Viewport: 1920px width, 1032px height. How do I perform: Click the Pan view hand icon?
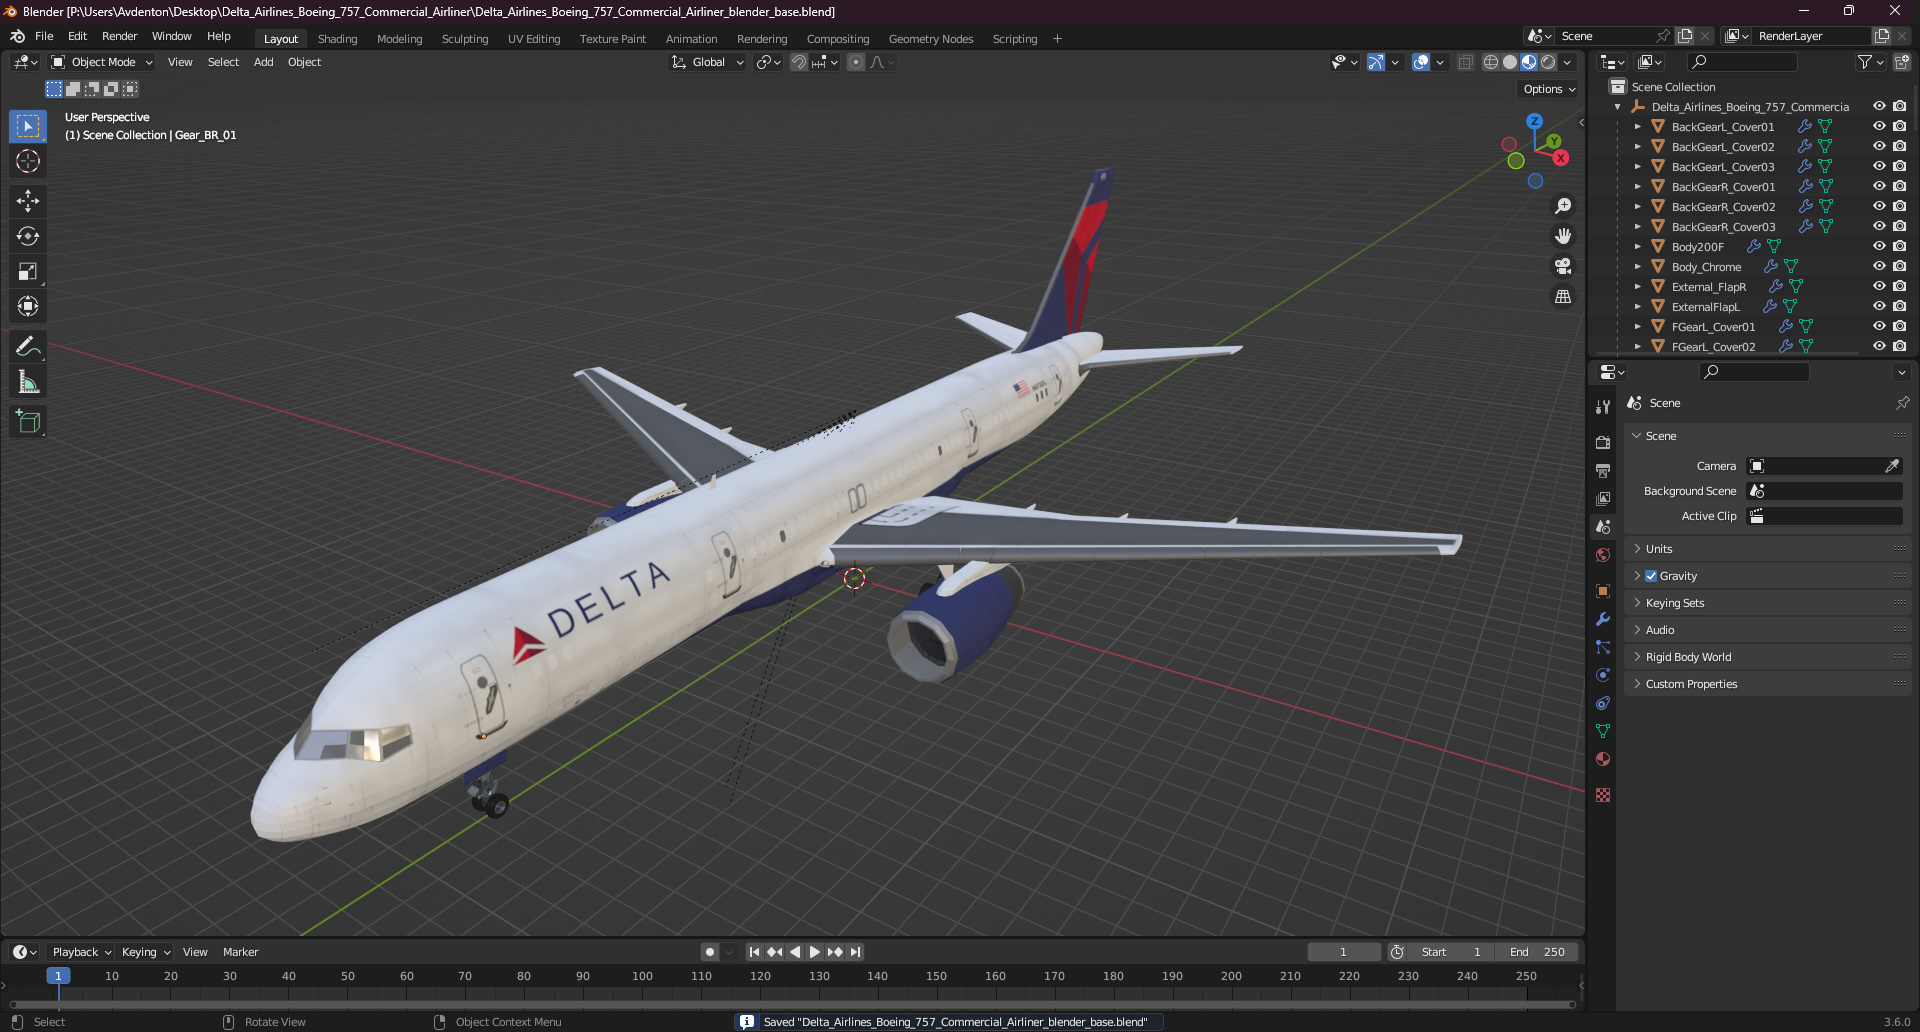pos(1563,236)
